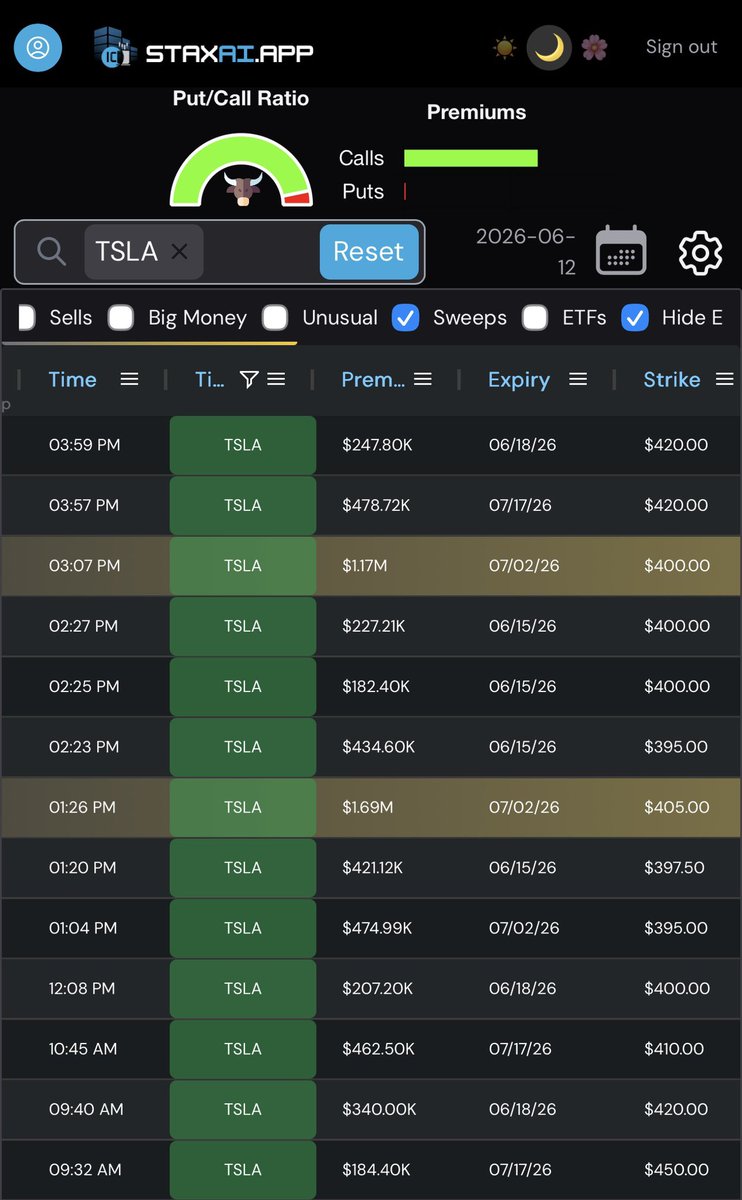Click the $474.99K premium cell
The image size is (742, 1200).
[377, 928]
